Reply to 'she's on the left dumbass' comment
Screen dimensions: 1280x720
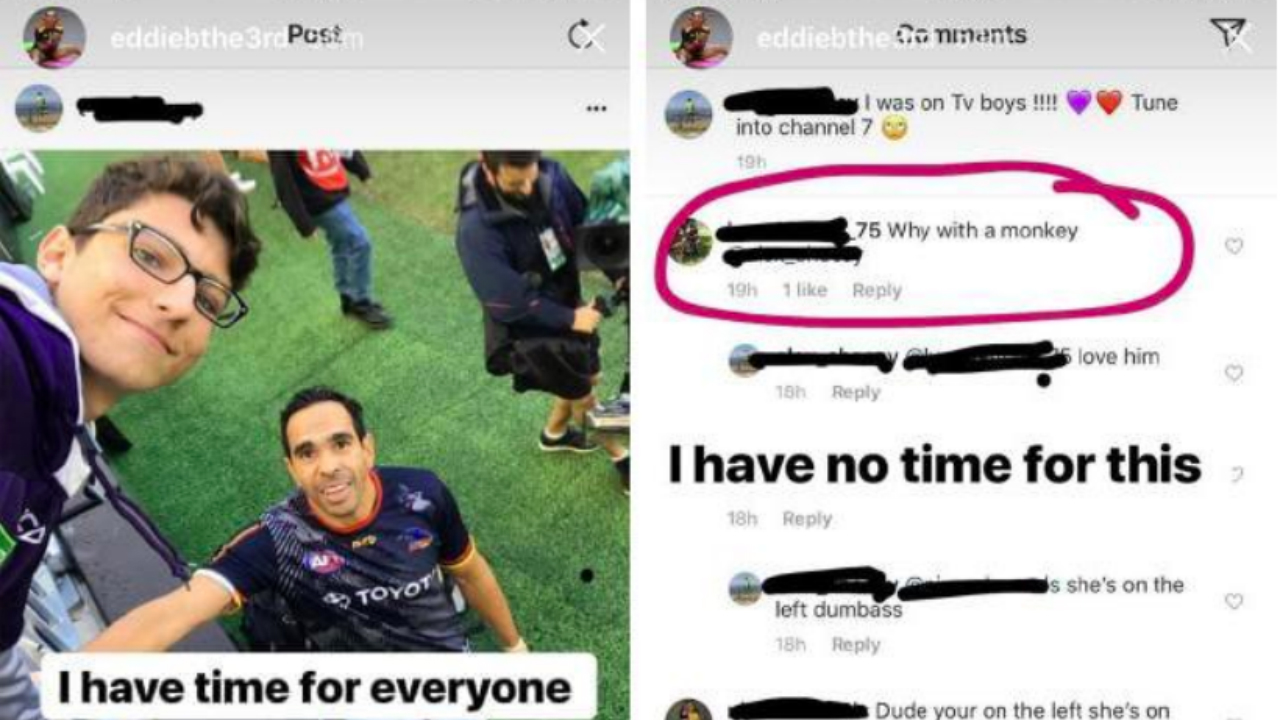coord(856,645)
